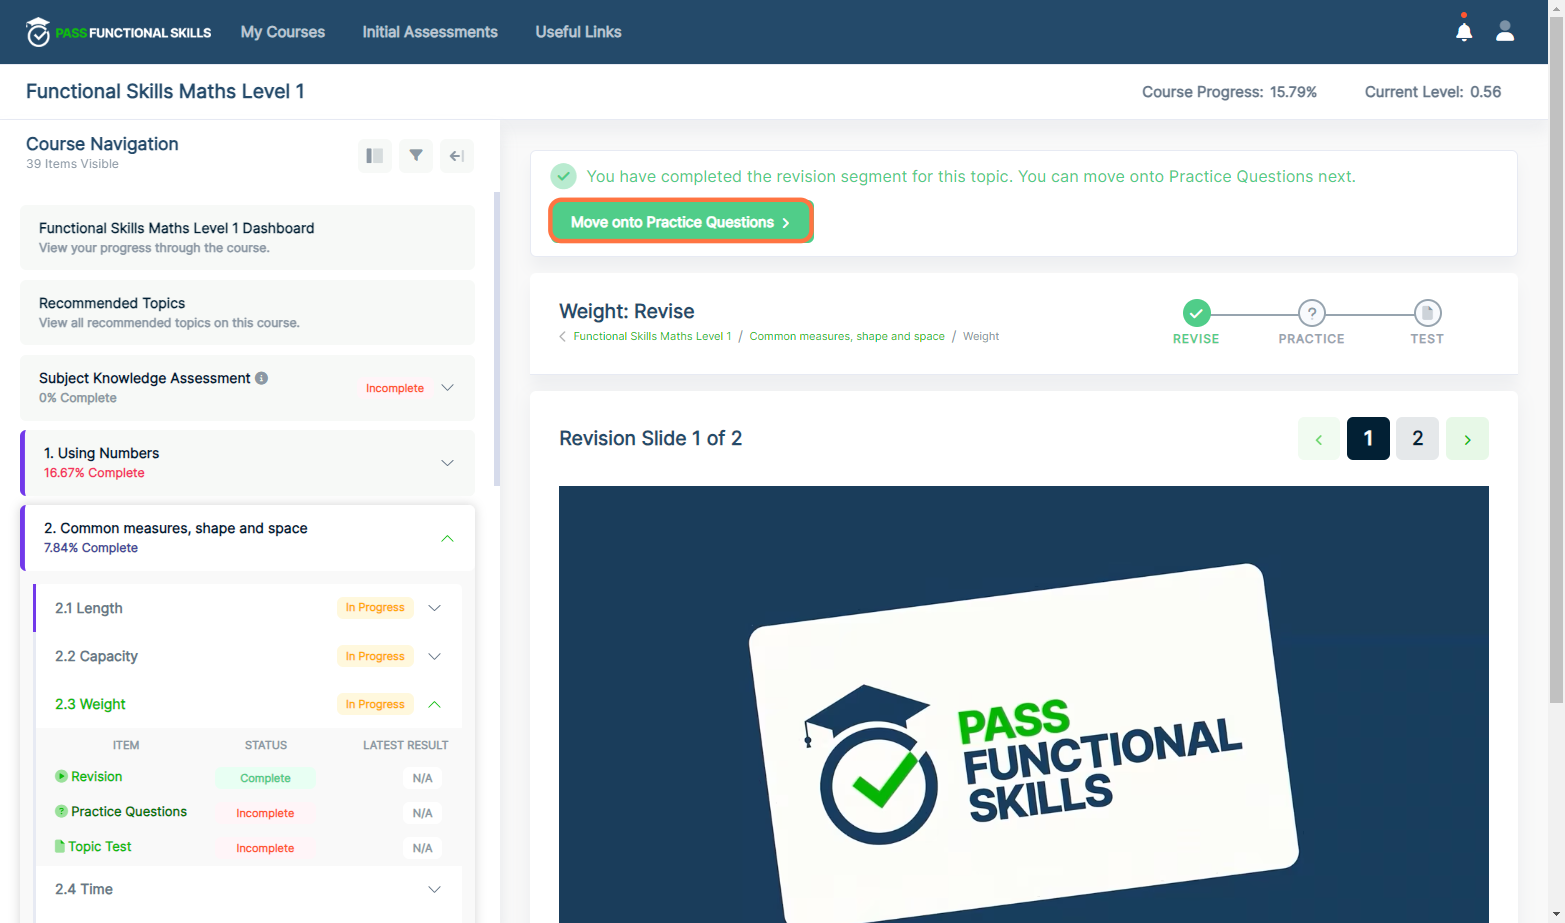Click the N/A result for Revision
This screenshot has width=1565, height=923.
pos(422,778)
